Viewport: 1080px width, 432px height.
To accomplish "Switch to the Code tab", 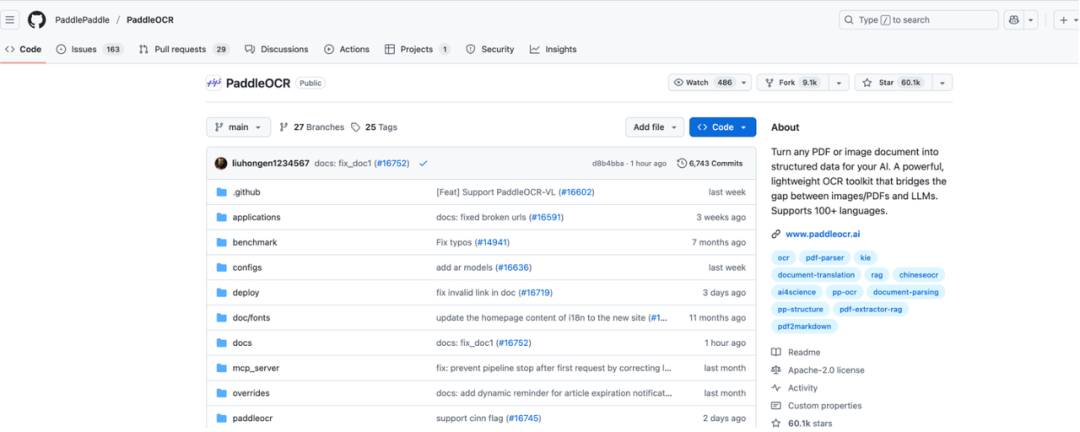I will click(x=23, y=50).
